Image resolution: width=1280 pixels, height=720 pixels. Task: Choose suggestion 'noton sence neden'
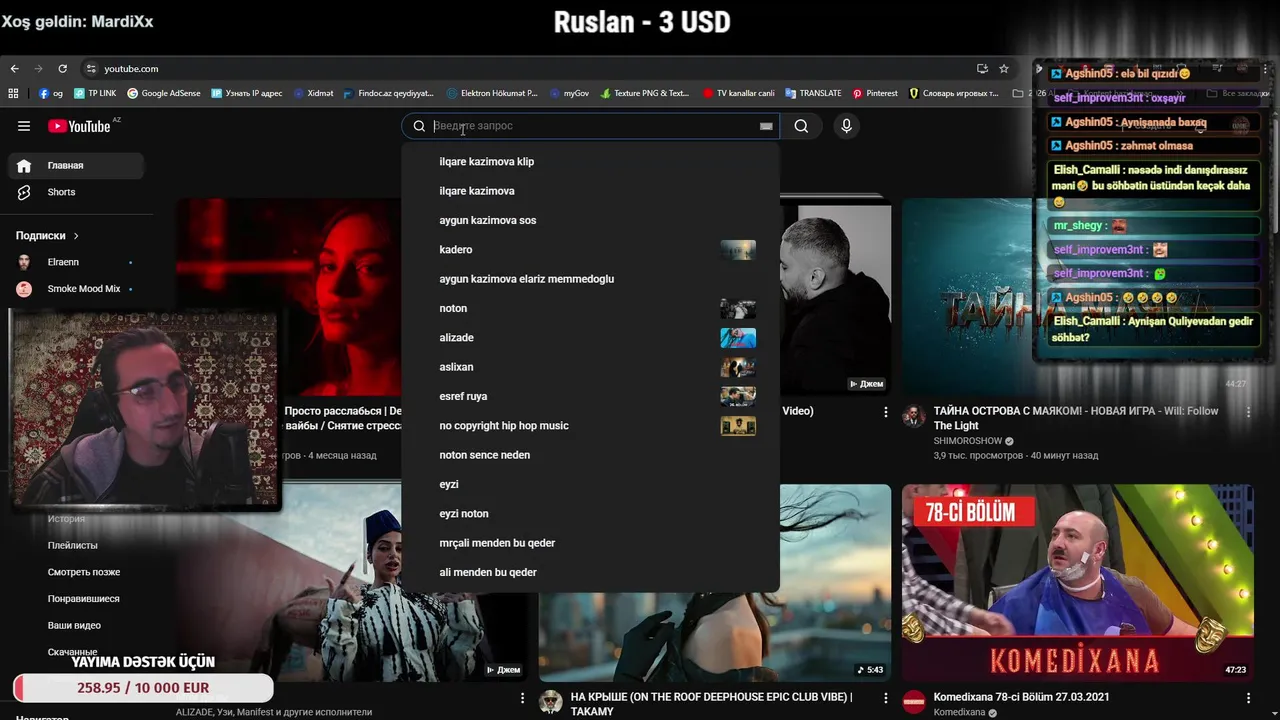[590, 455]
